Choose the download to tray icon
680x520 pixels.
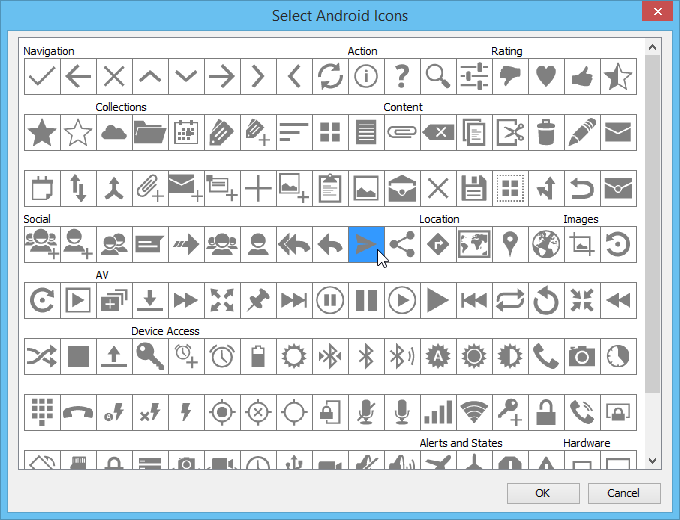tap(150, 300)
